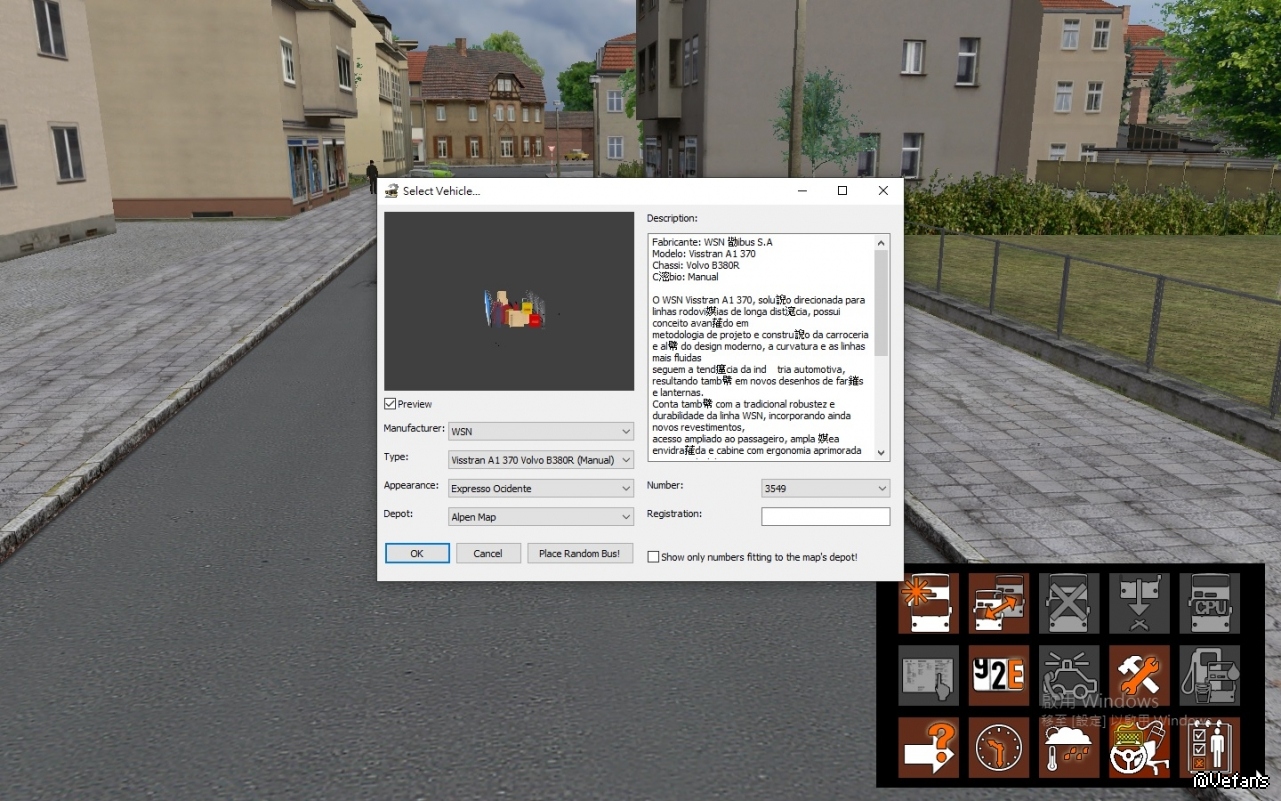The image size is (1281, 801).
Task: Click the 'Chassi: Volvo B380R' description line
Action: point(696,266)
